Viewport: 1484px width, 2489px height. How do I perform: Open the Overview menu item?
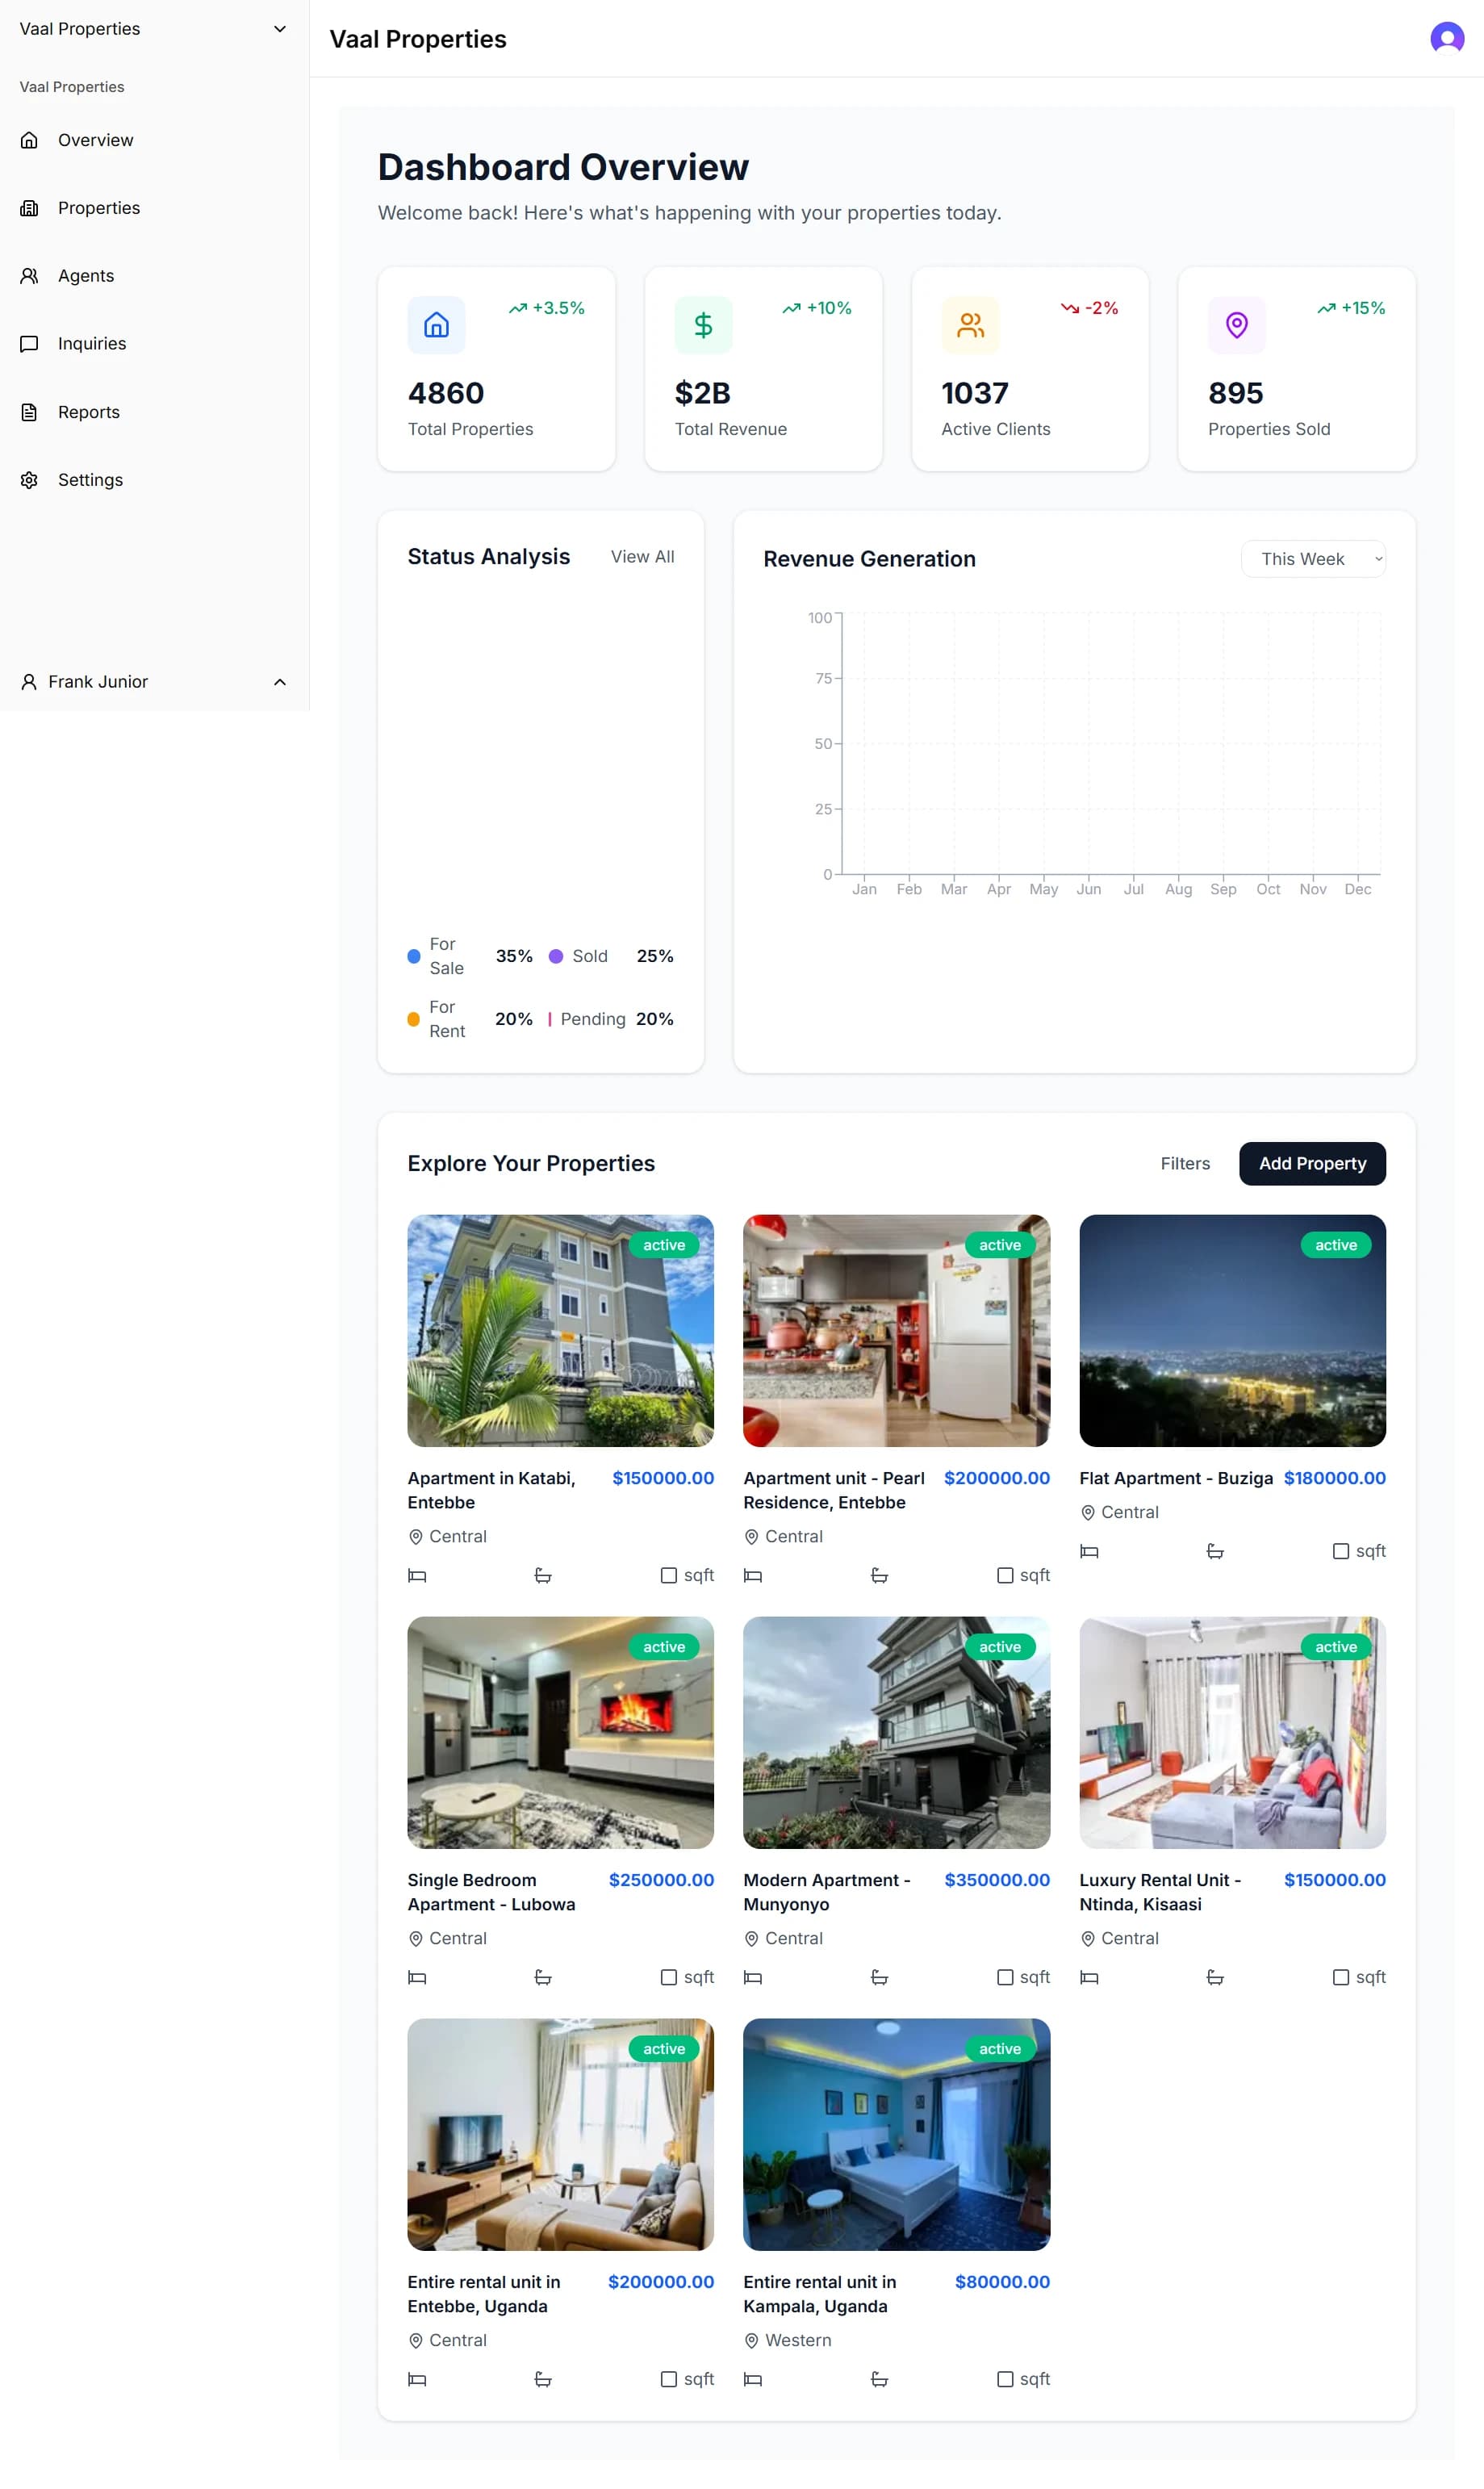click(x=154, y=140)
